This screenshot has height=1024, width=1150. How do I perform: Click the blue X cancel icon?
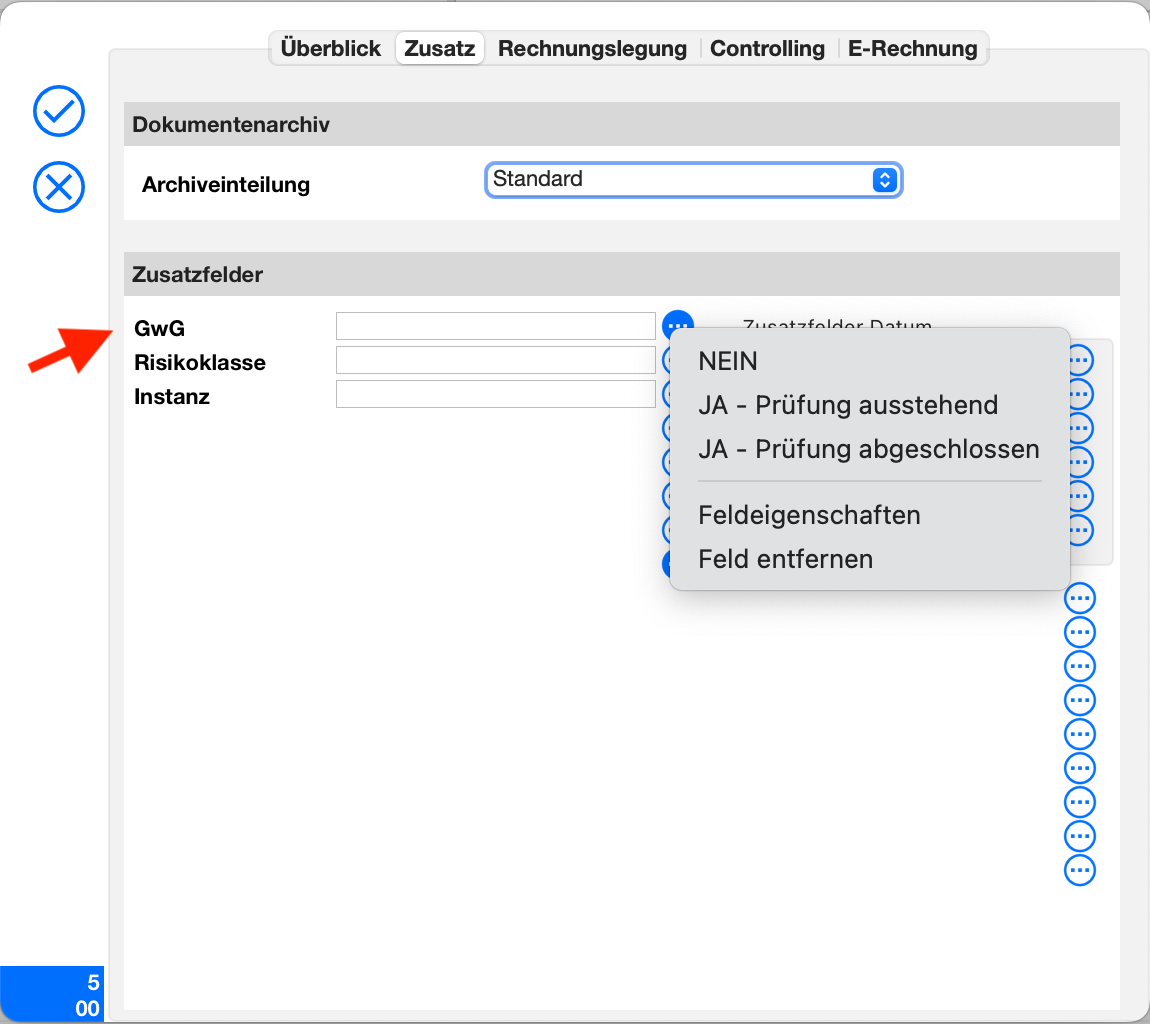59,187
